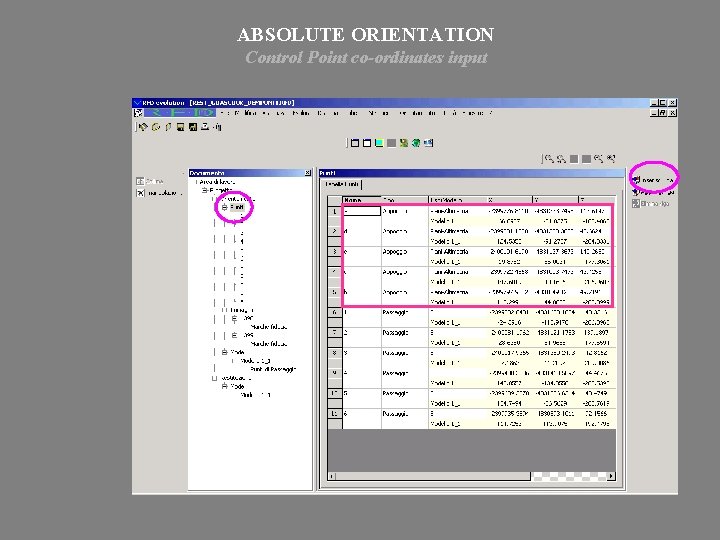Image resolution: width=720 pixels, height=540 pixels.
Task: Collapse the second image node under Immagini
Action: point(234,335)
